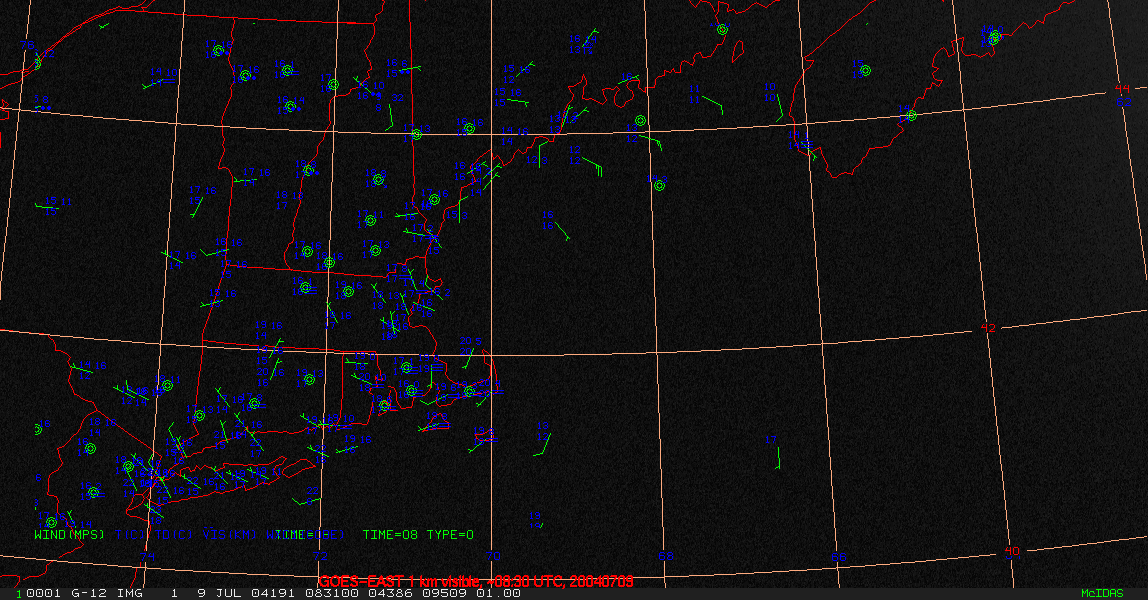1148x600 pixels.
Task: Click the 01.00 resolution value
Action: coord(498,593)
